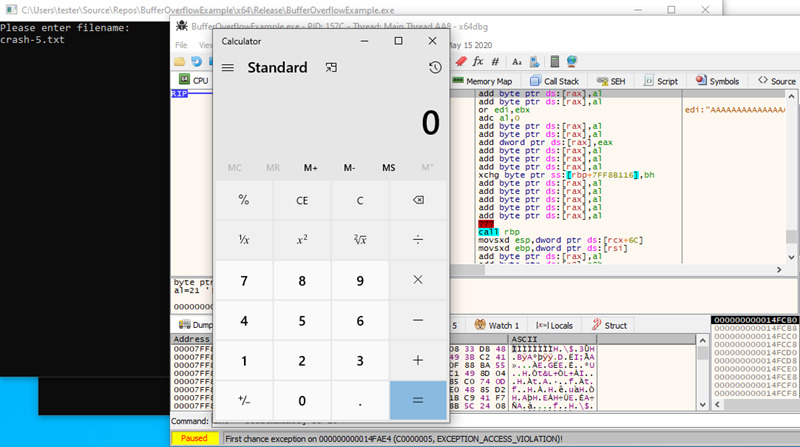Select the Dump tab in lower pane
Image resolution: width=800 pixels, height=447 pixels.
pyautogui.click(x=195, y=325)
